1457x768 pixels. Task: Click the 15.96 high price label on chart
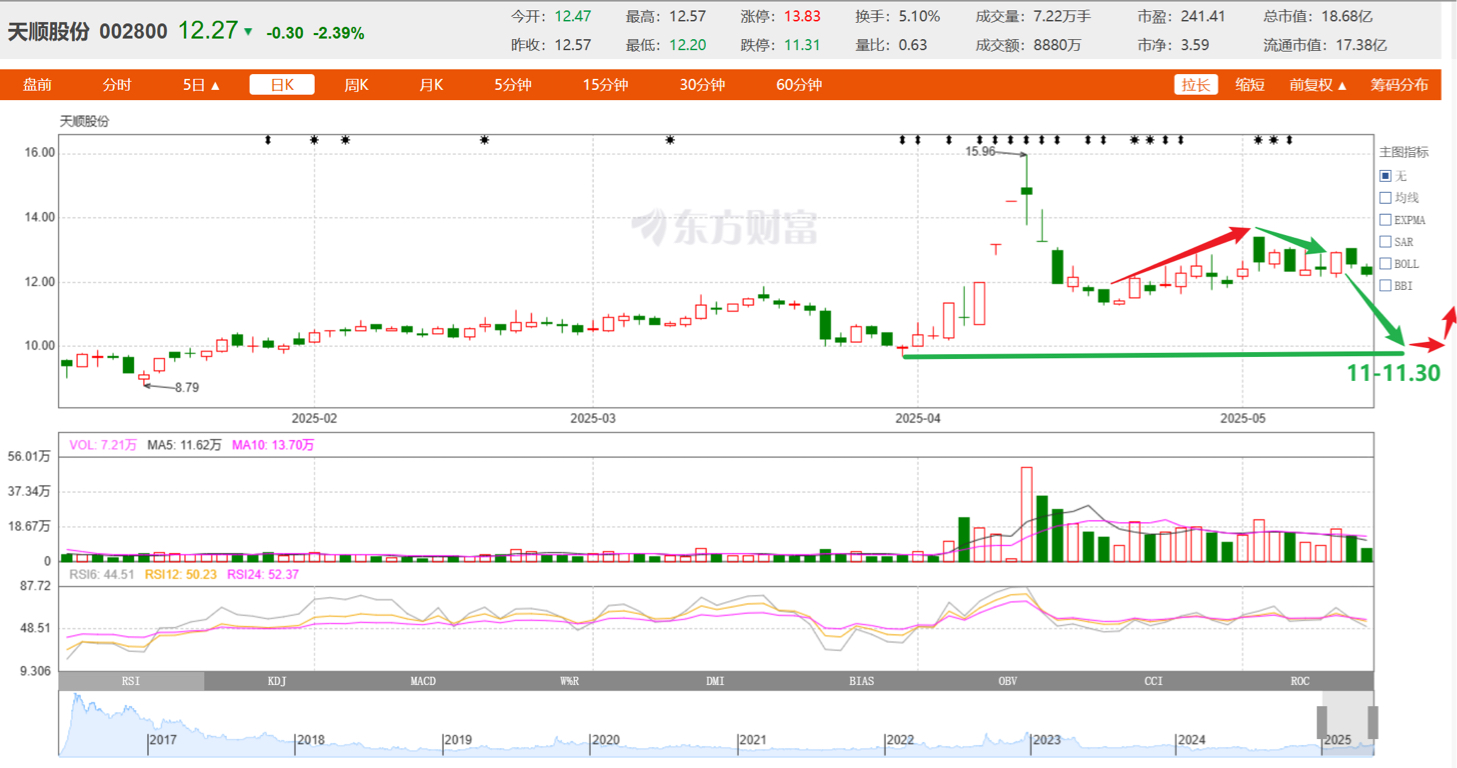(x=980, y=152)
